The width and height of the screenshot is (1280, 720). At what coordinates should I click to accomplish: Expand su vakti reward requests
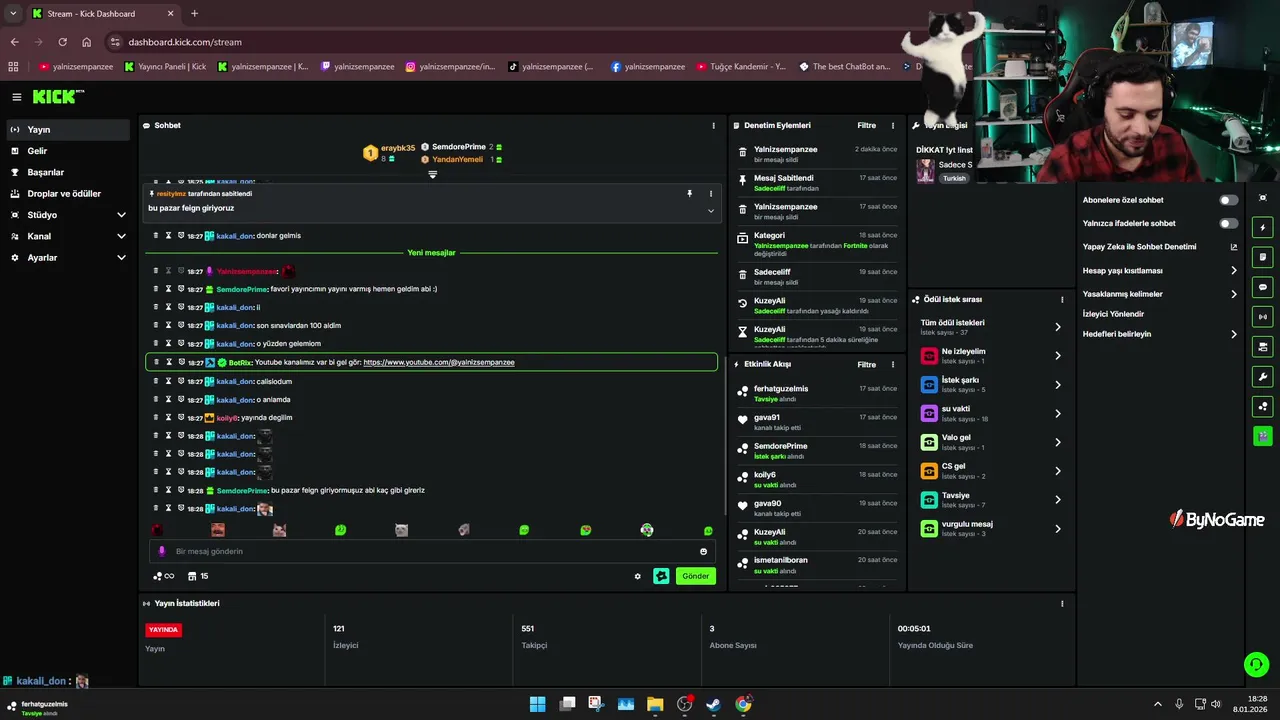pyautogui.click(x=992, y=413)
